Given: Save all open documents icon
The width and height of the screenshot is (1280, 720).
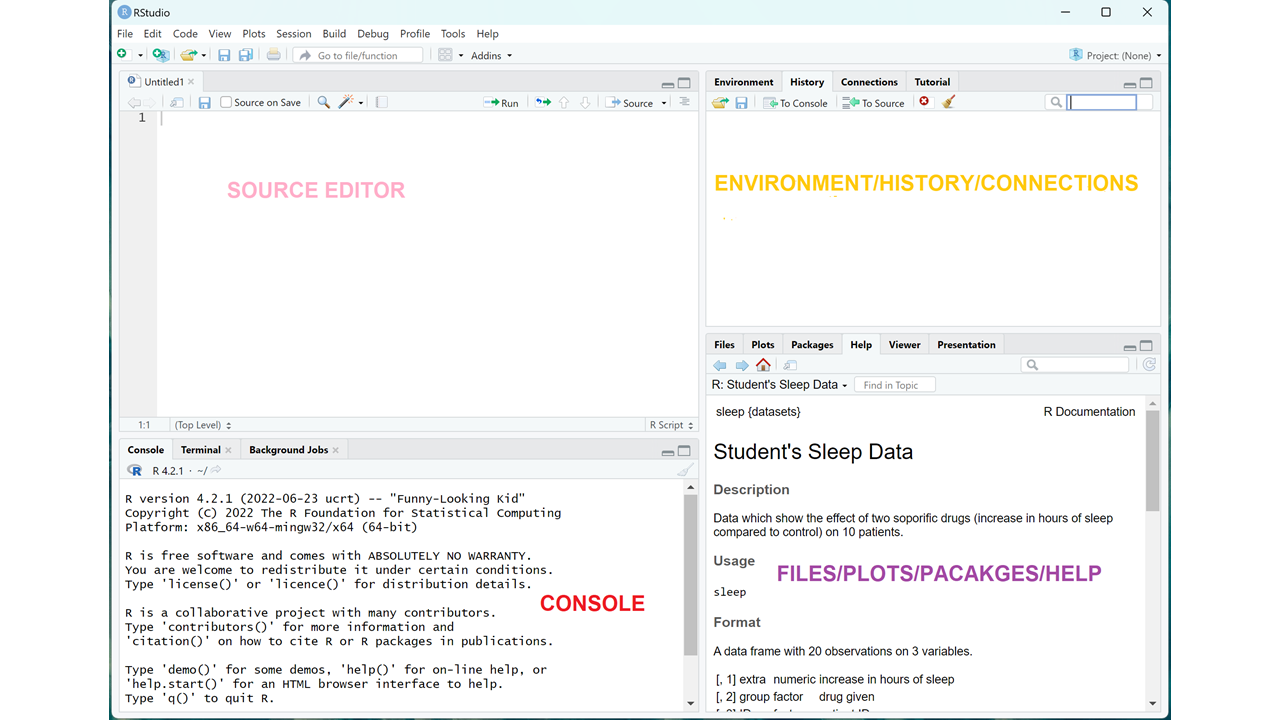Looking at the screenshot, I should click(245, 55).
